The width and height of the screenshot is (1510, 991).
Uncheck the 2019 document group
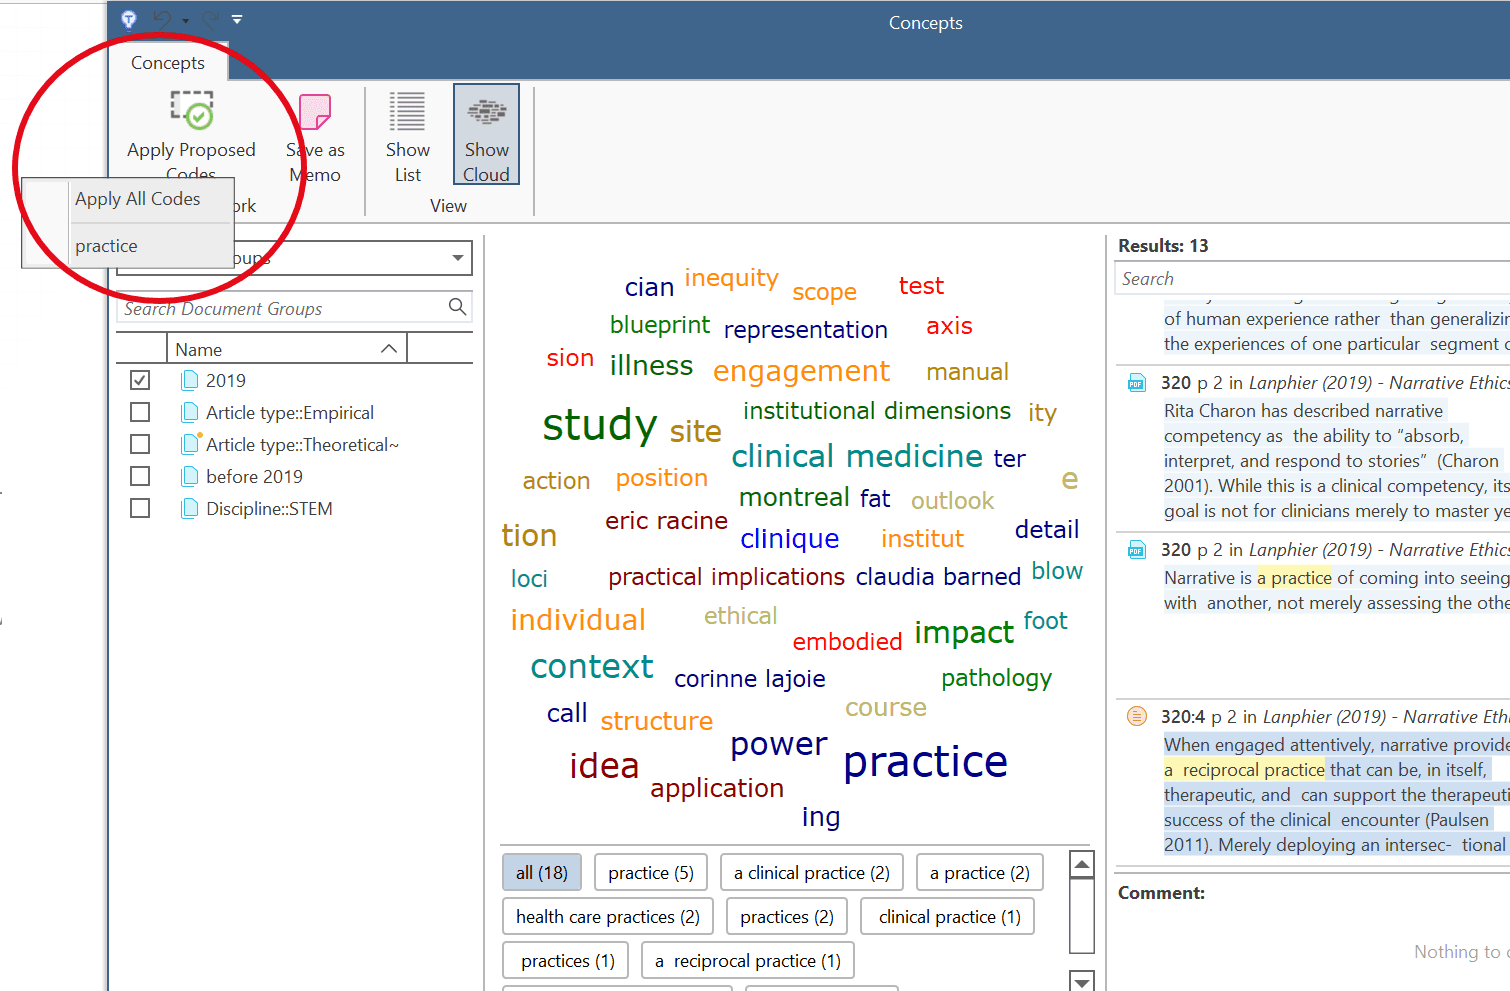[140, 380]
